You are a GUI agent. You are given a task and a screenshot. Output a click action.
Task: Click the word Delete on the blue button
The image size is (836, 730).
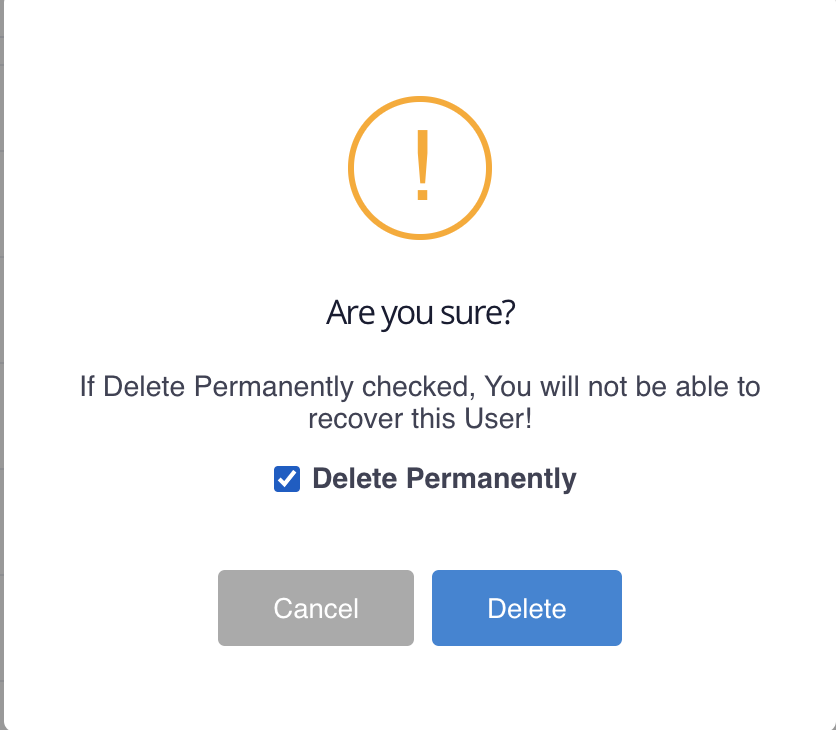click(526, 607)
